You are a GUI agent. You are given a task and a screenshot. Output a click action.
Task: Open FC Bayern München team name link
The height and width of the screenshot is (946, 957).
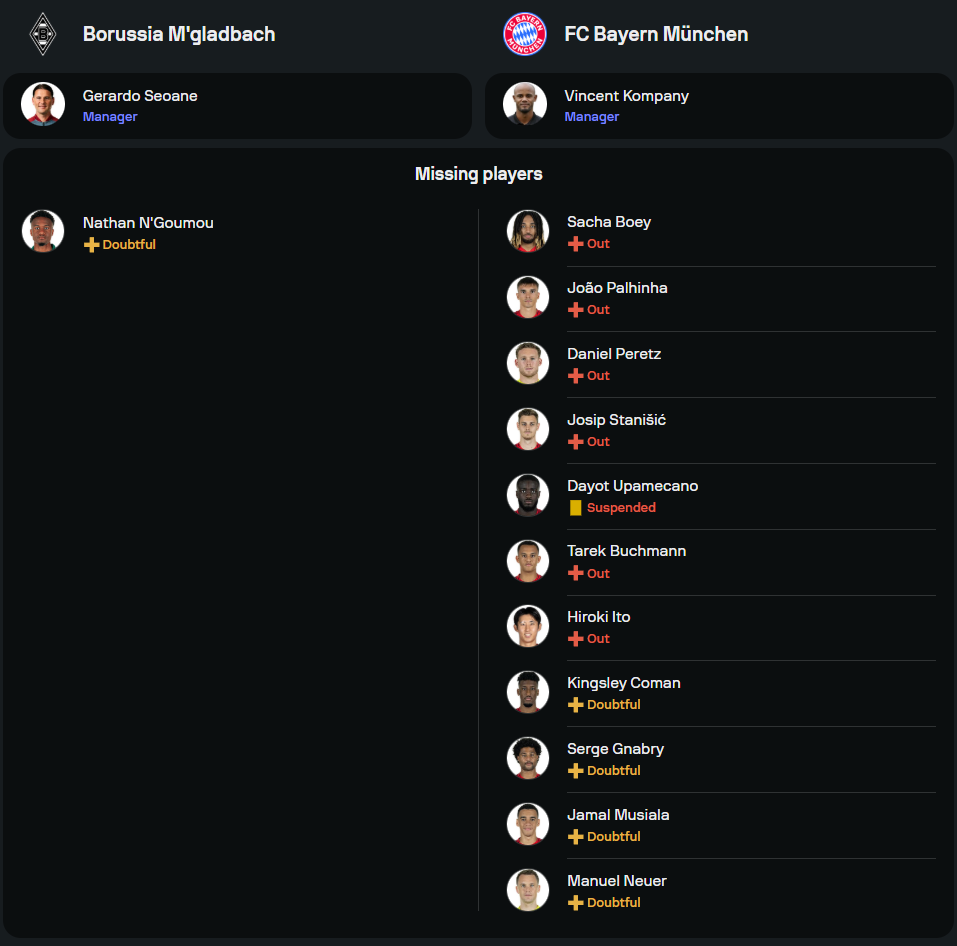[x=656, y=34]
